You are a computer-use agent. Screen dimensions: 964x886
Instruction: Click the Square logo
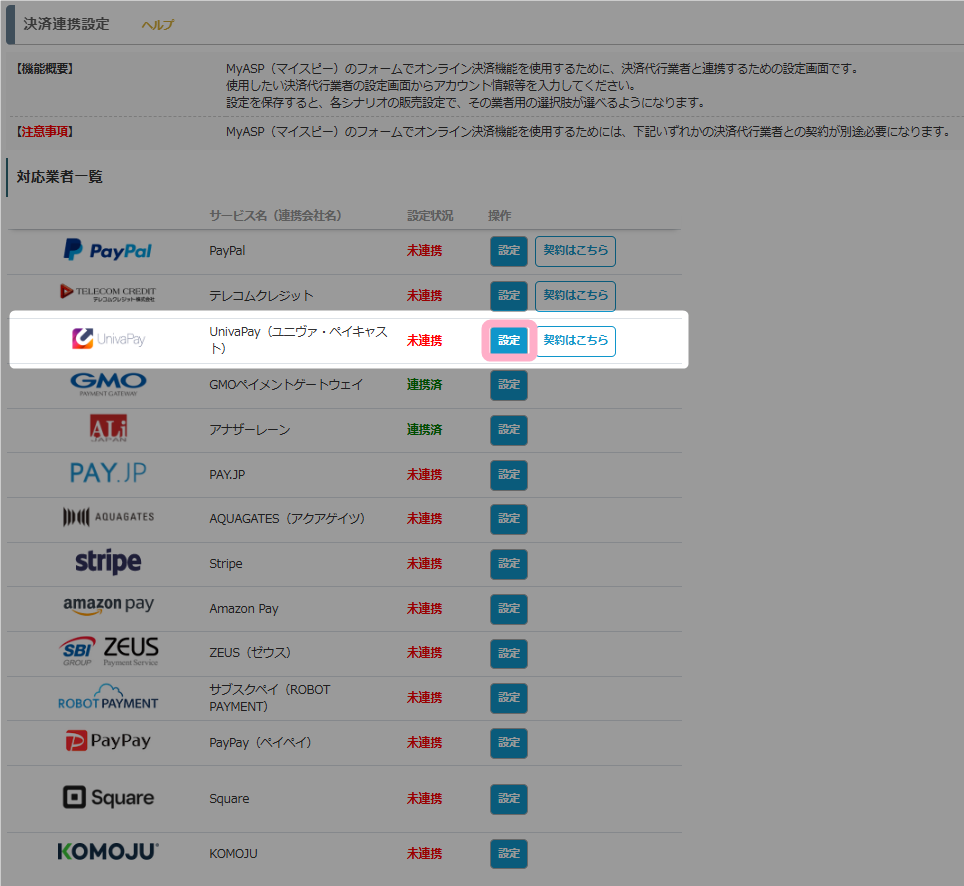click(108, 798)
